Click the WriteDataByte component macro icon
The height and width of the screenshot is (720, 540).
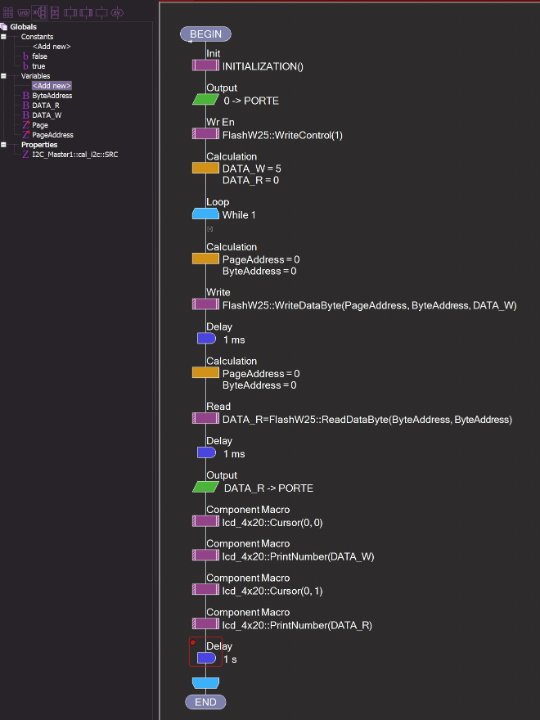pos(205,304)
